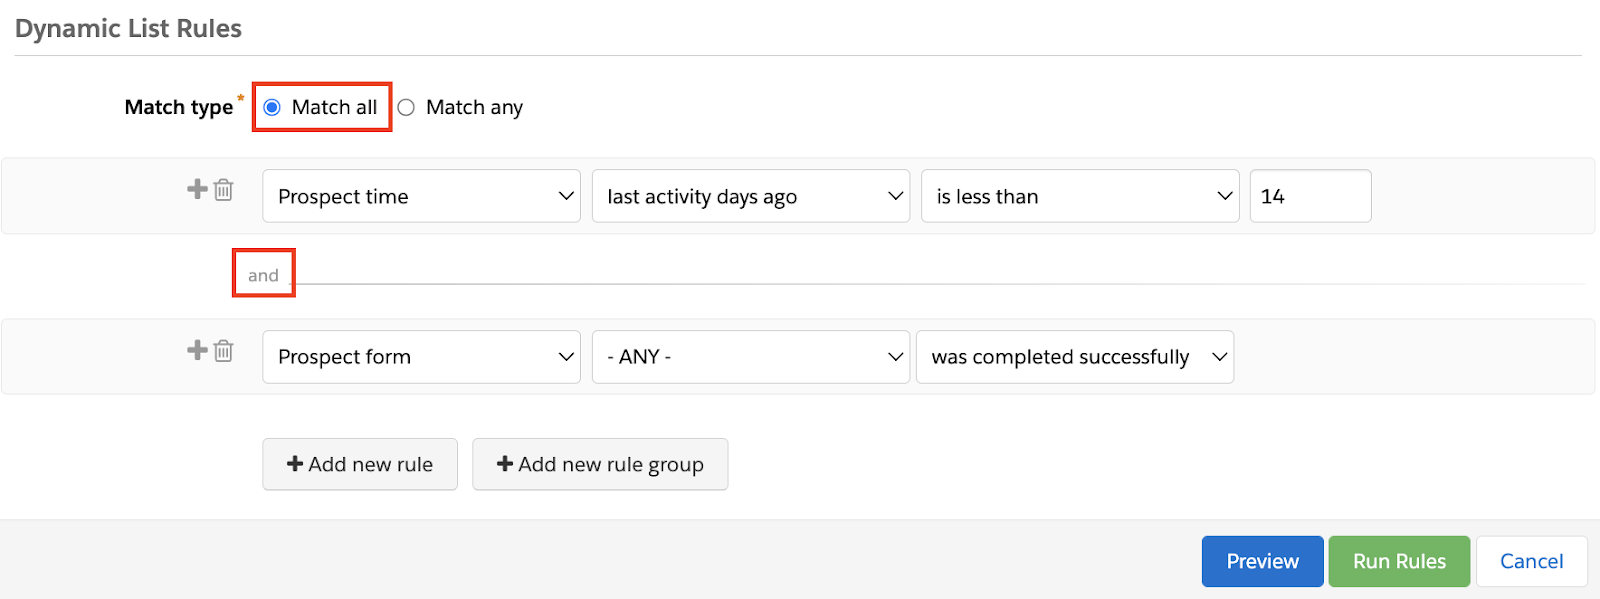The height and width of the screenshot is (599, 1600).
Task: Click the days value input field
Action: click(x=1309, y=196)
